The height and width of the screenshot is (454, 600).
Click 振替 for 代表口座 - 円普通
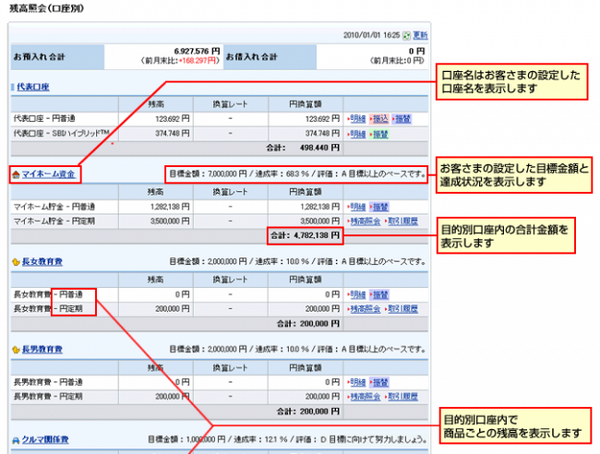point(403,119)
